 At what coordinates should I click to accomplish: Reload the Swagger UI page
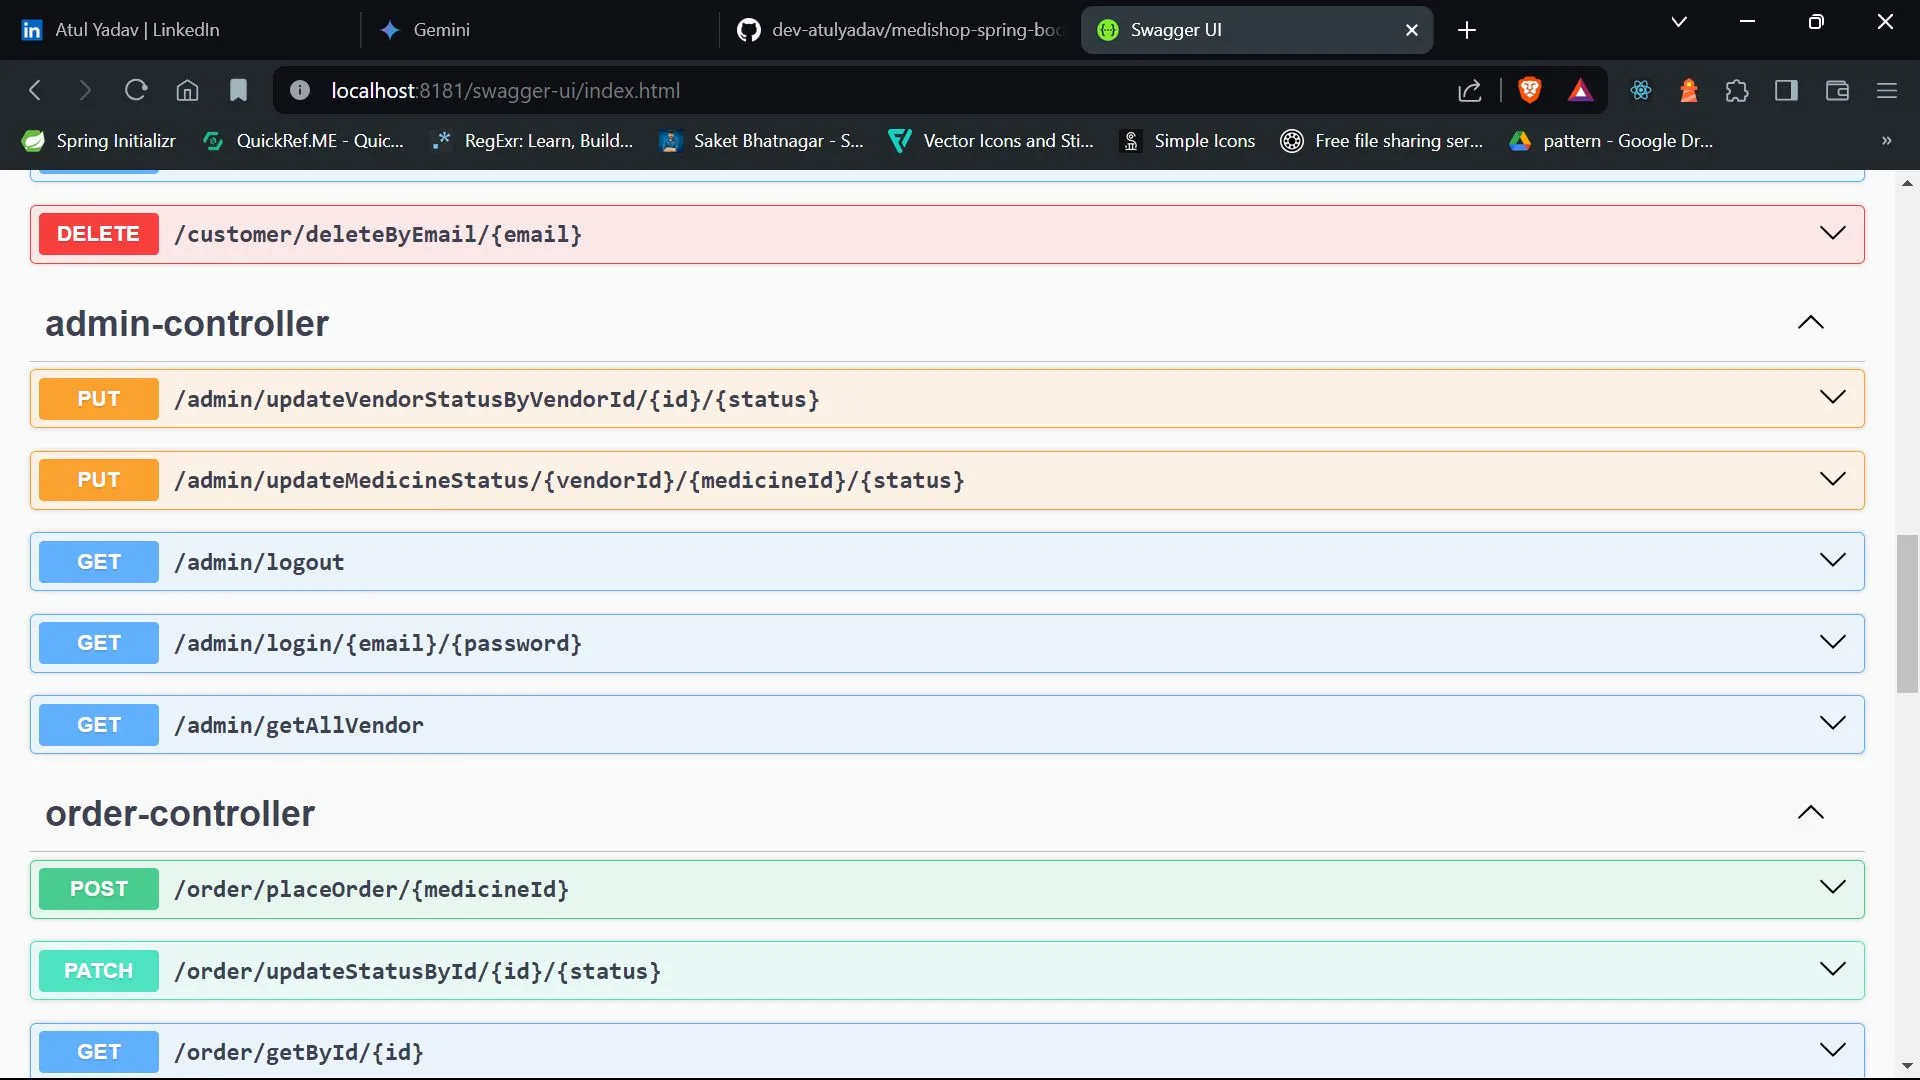click(136, 91)
